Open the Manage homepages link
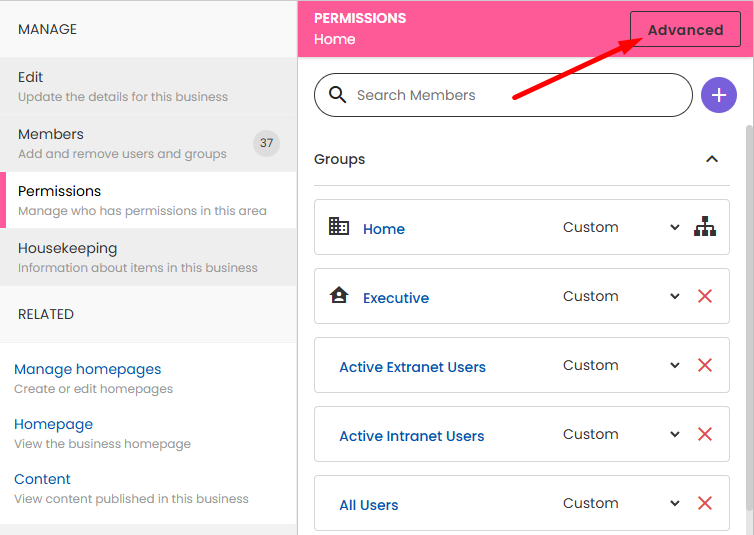This screenshot has width=754, height=535. click(x=88, y=369)
